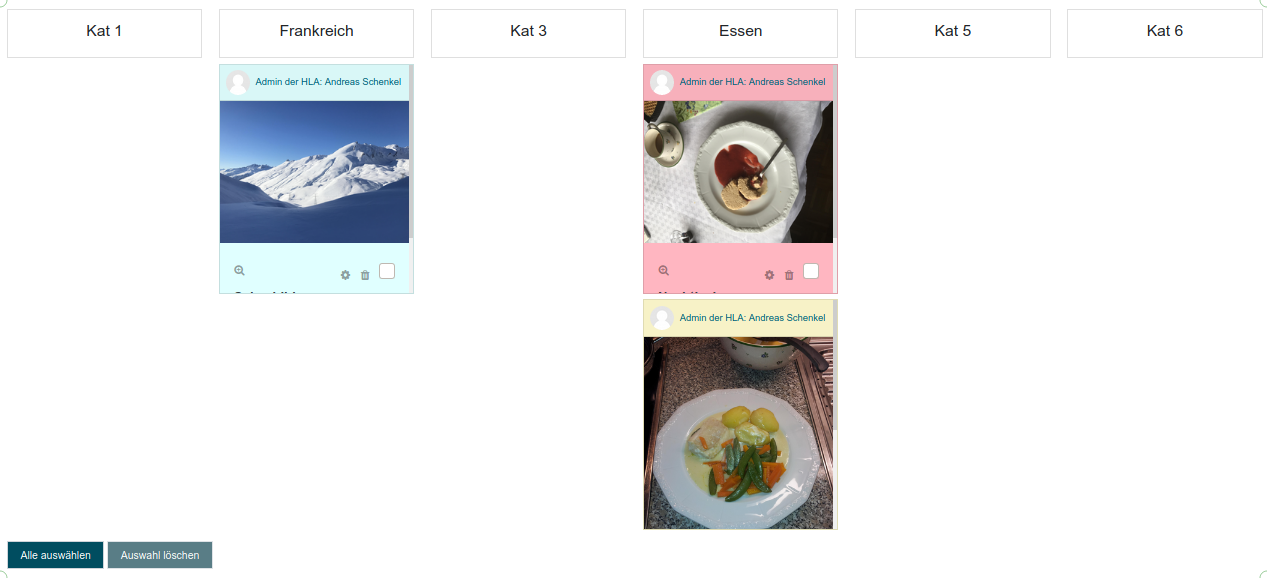The width and height of the screenshot is (1267, 578).
Task: Select the Frankreich category header
Action: coord(316,33)
